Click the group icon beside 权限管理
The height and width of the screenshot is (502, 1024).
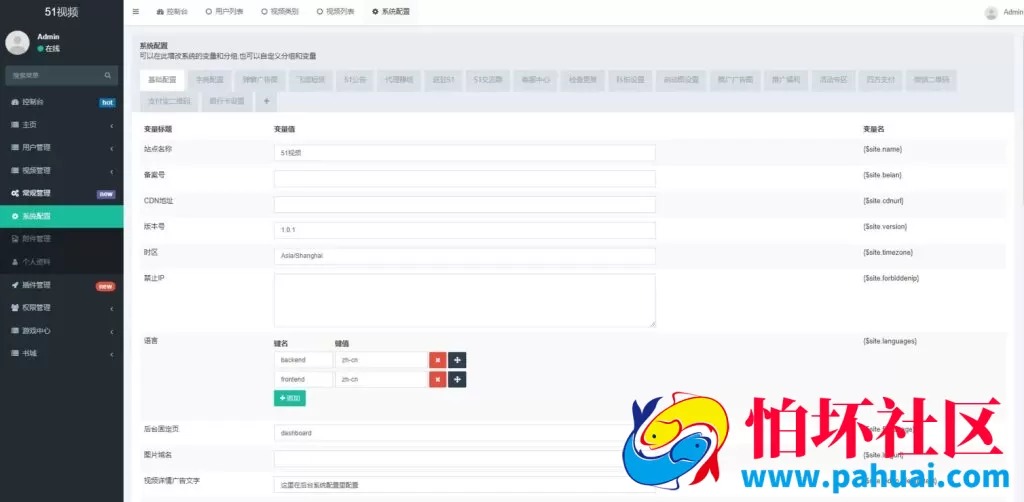coord(15,308)
